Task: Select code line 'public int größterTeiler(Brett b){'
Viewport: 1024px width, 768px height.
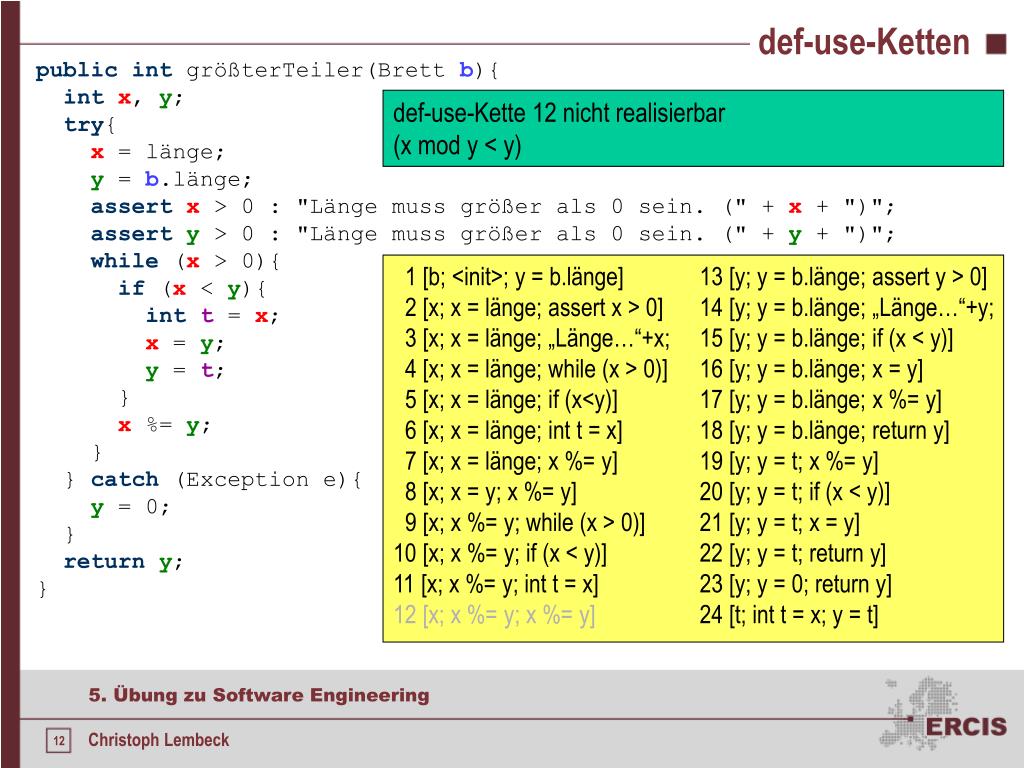Action: tap(267, 70)
